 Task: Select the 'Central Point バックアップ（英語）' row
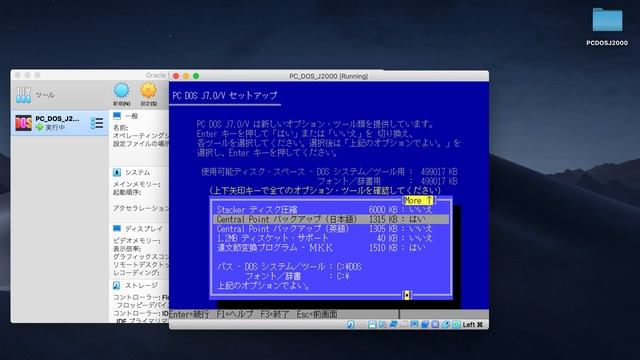coord(331,229)
